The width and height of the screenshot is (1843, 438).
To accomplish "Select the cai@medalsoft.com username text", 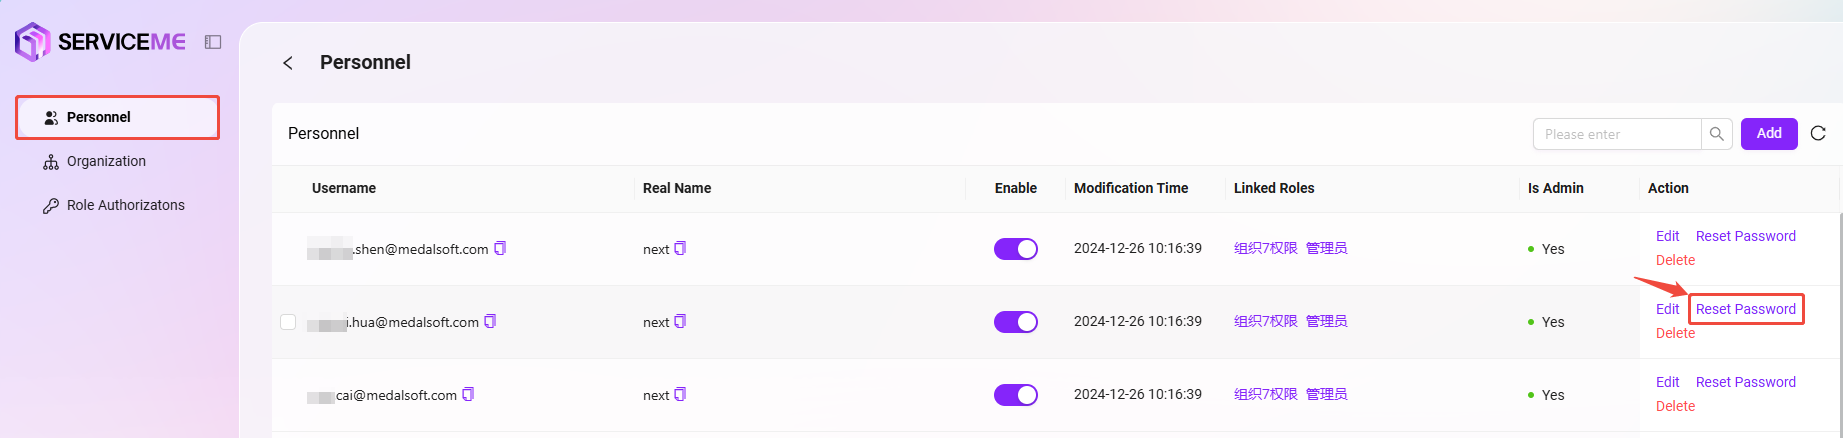I will point(382,395).
